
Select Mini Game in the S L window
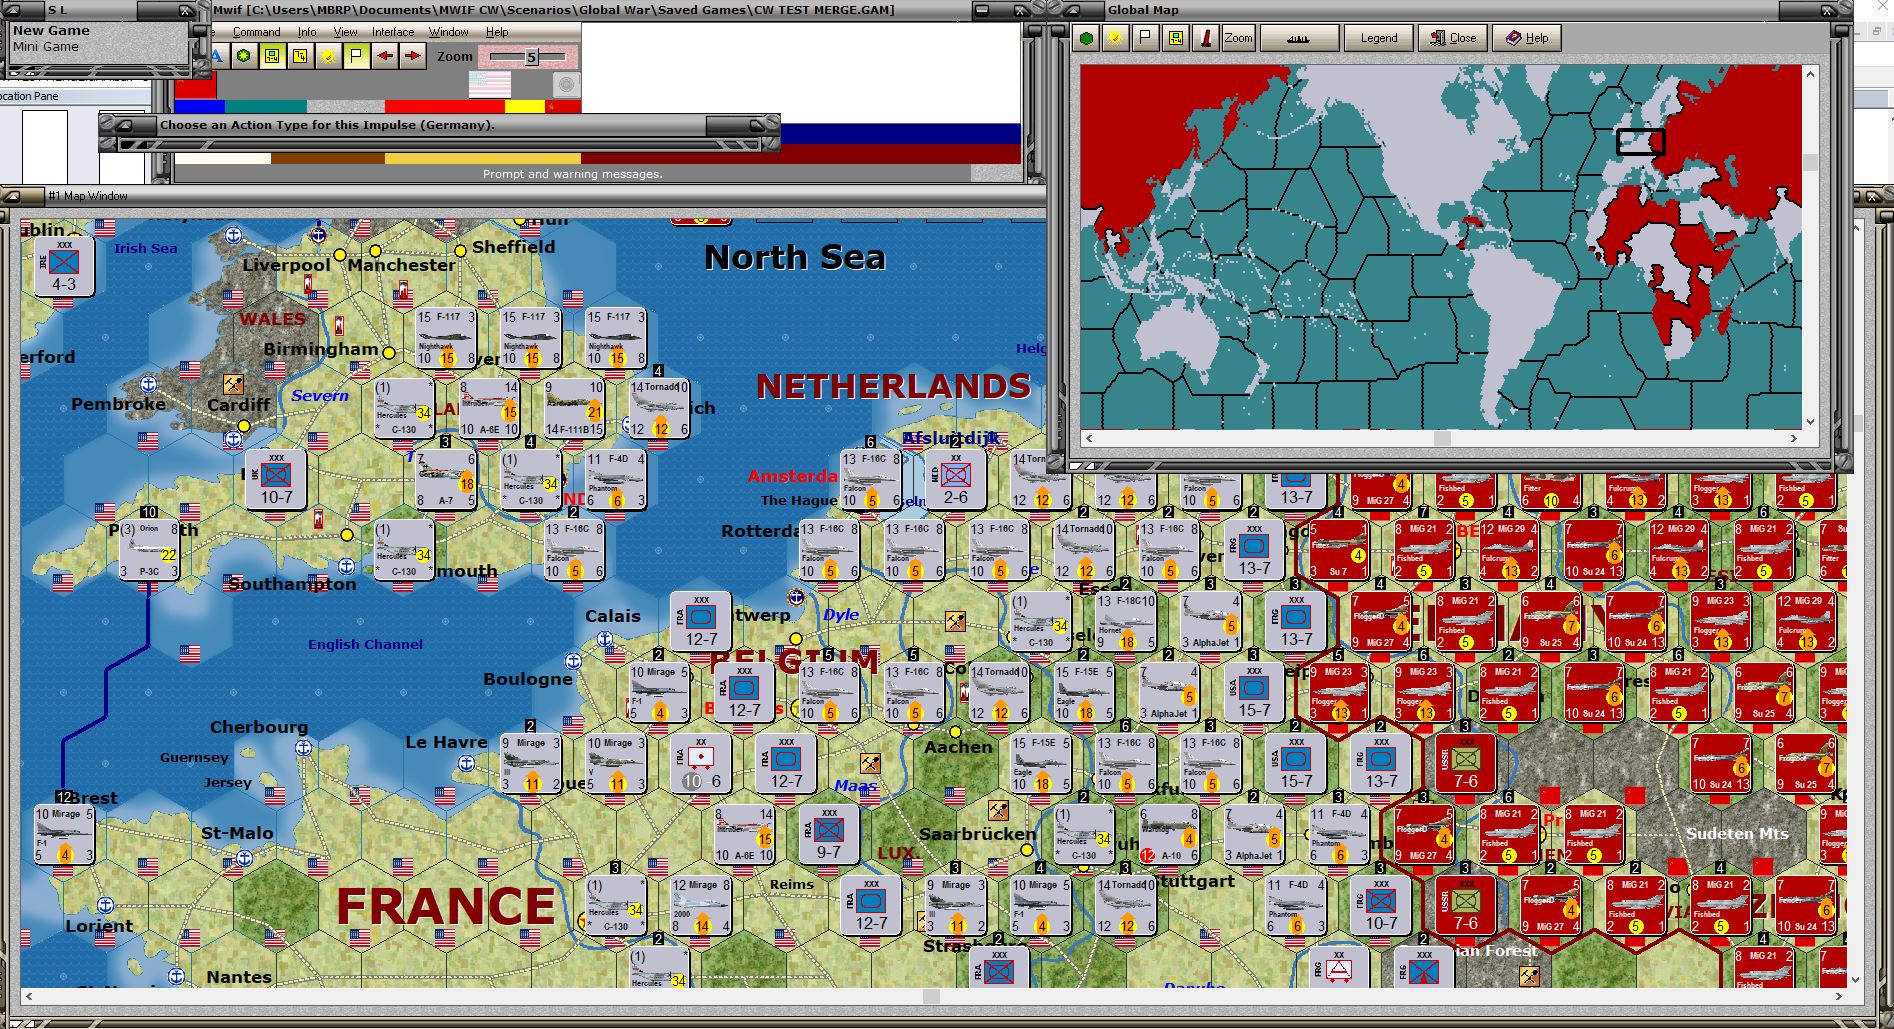coord(46,46)
